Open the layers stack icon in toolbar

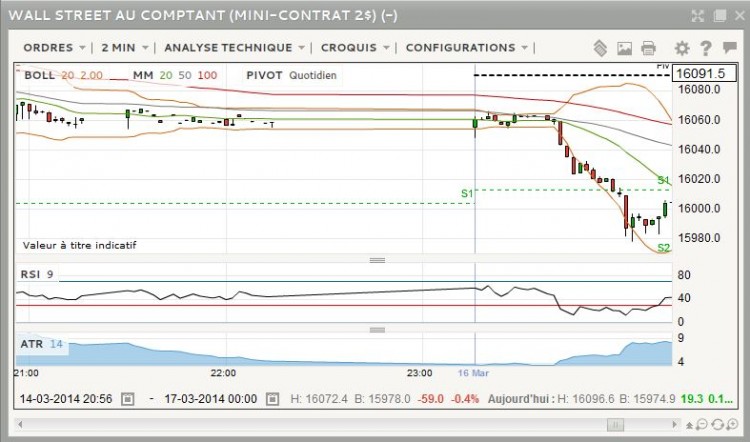click(x=600, y=48)
